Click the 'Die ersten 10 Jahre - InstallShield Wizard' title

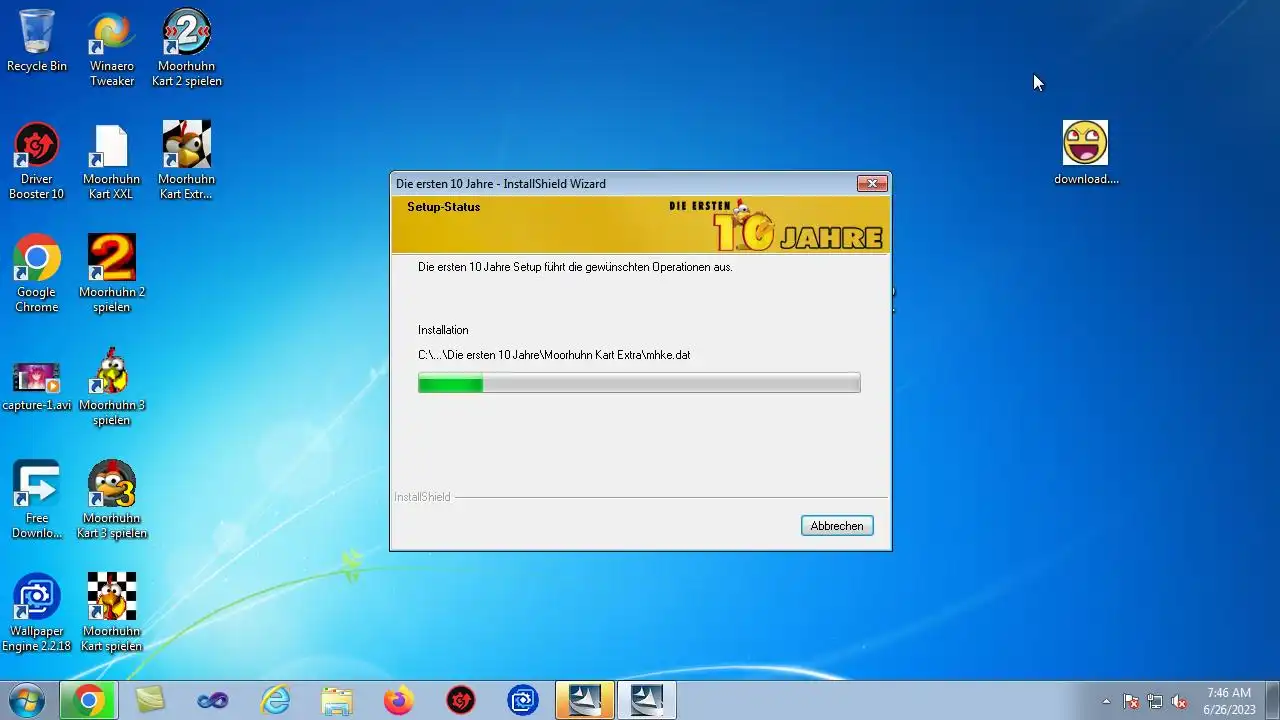pos(501,184)
